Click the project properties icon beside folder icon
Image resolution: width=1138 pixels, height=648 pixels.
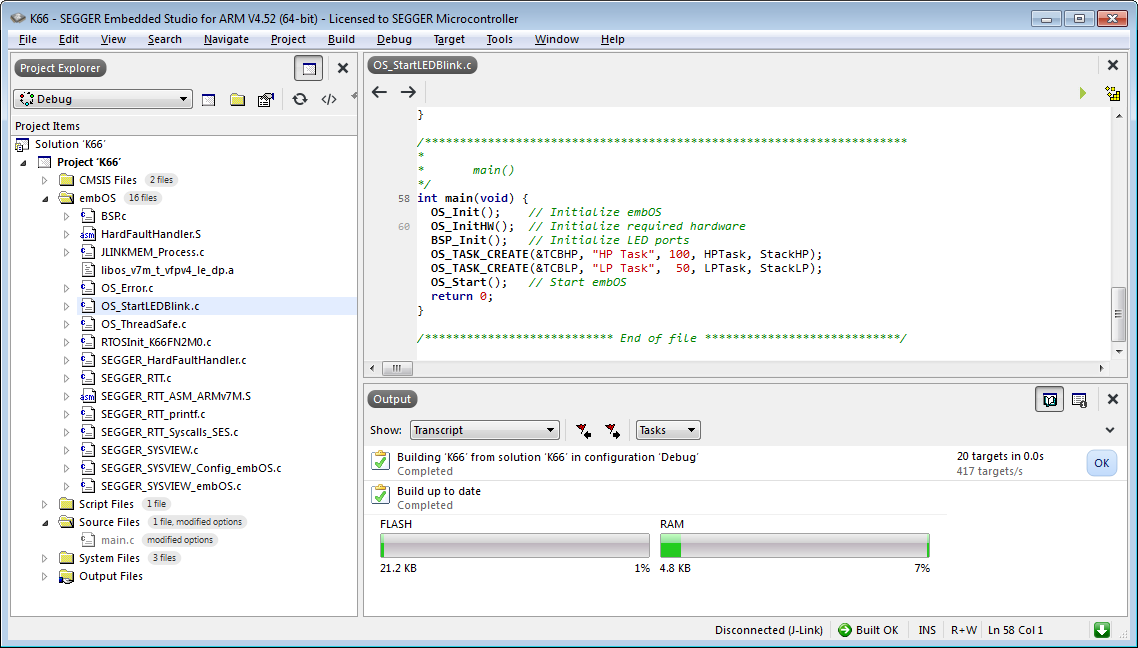coord(265,99)
